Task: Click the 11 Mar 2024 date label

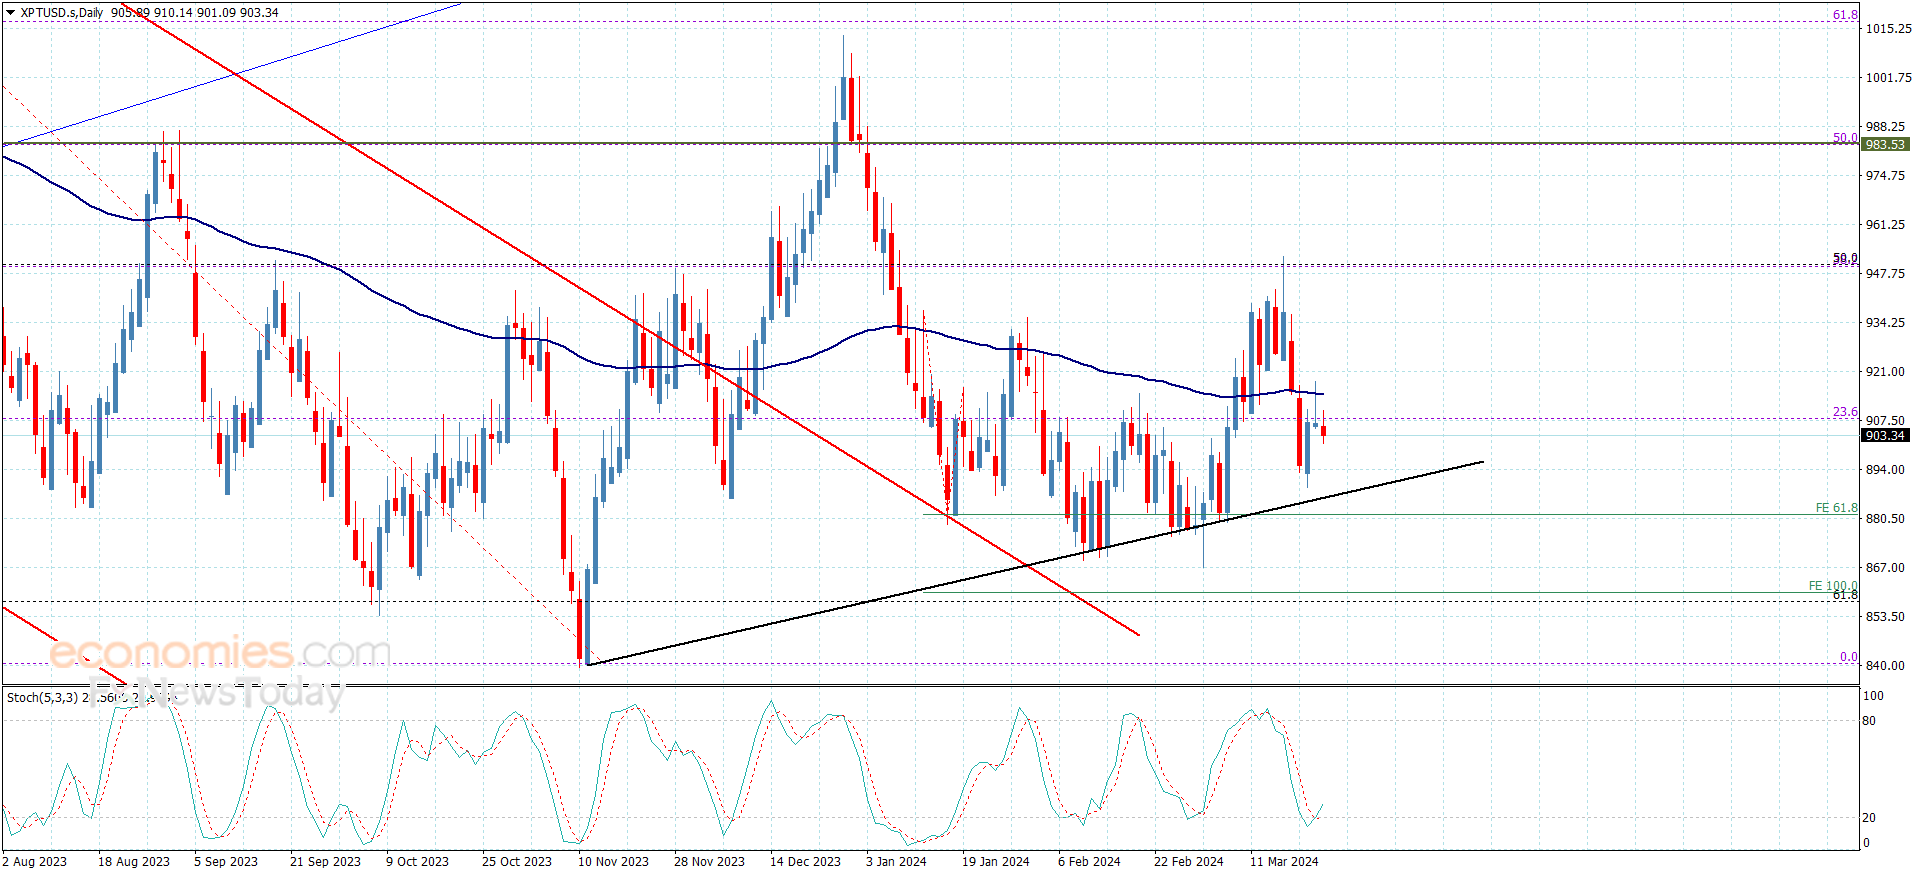Action: (x=1284, y=862)
